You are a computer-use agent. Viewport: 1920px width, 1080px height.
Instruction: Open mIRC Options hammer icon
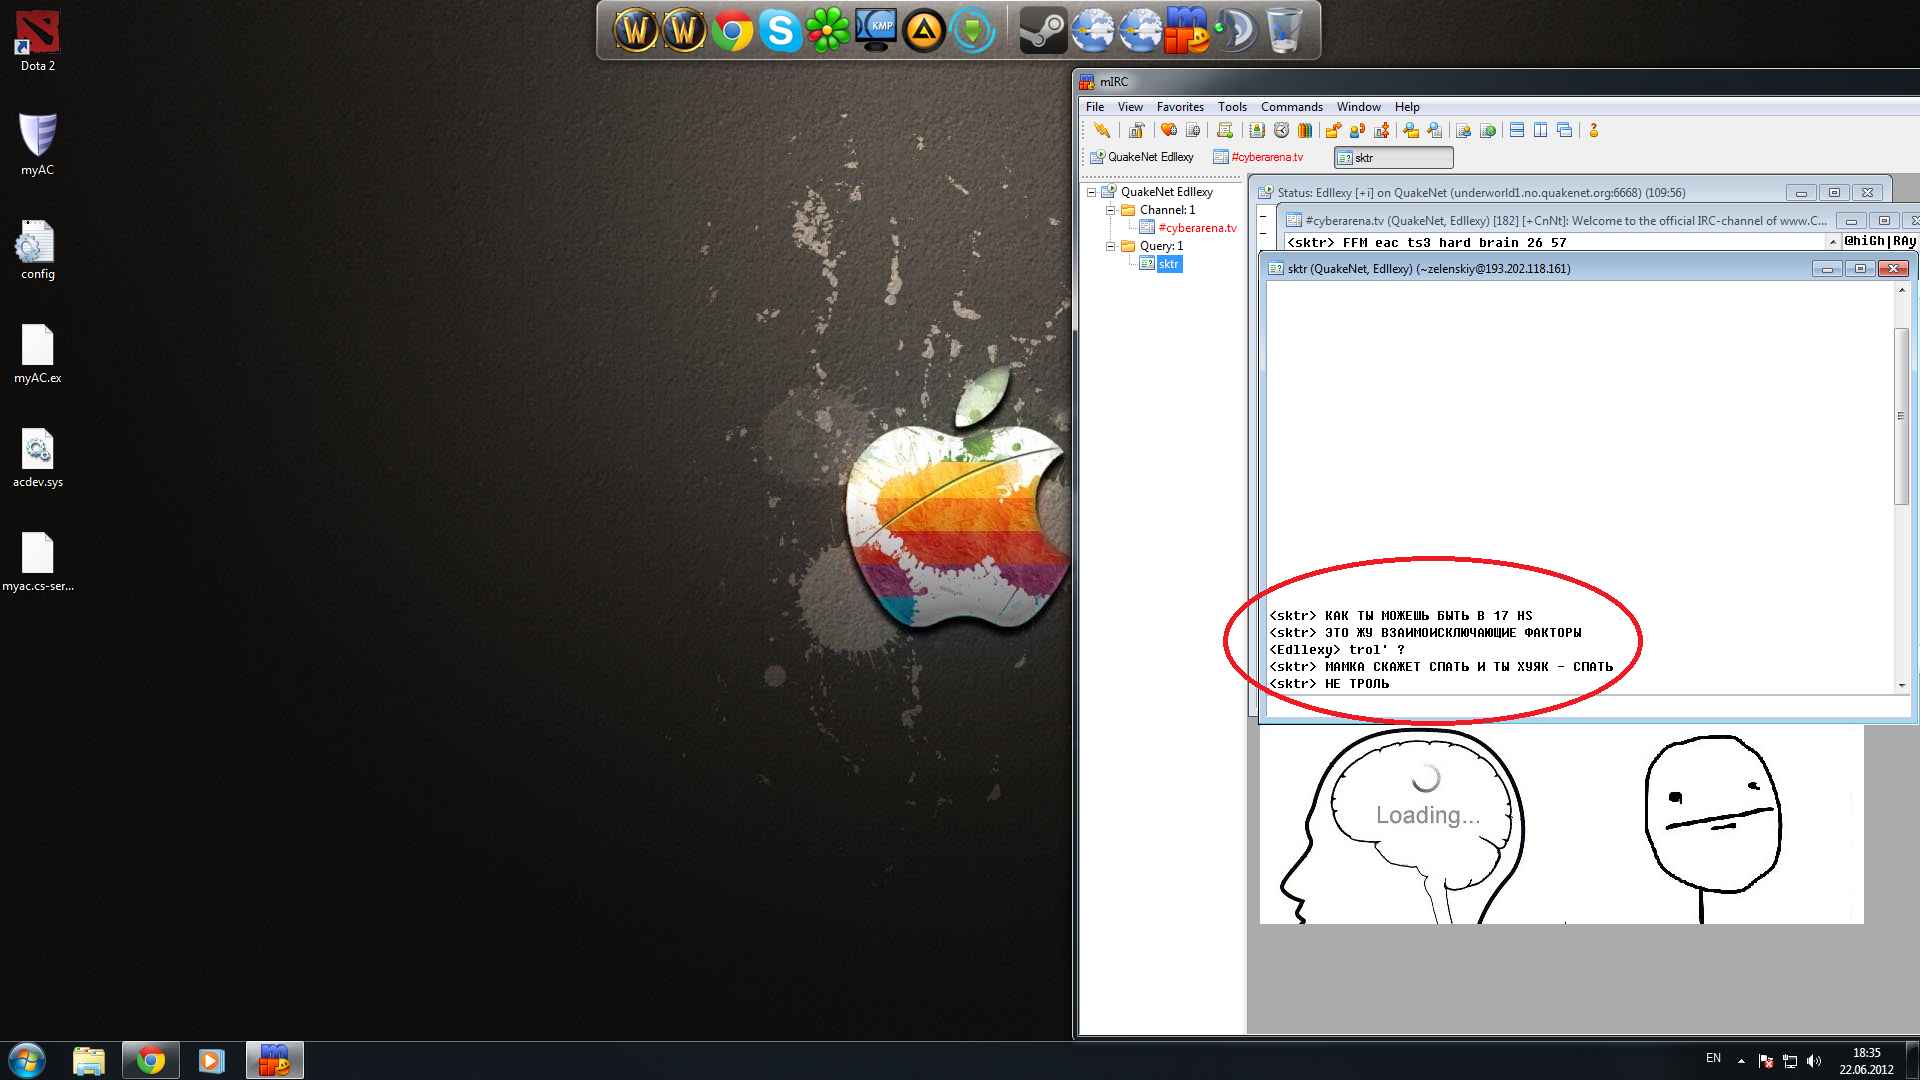[x=1137, y=130]
